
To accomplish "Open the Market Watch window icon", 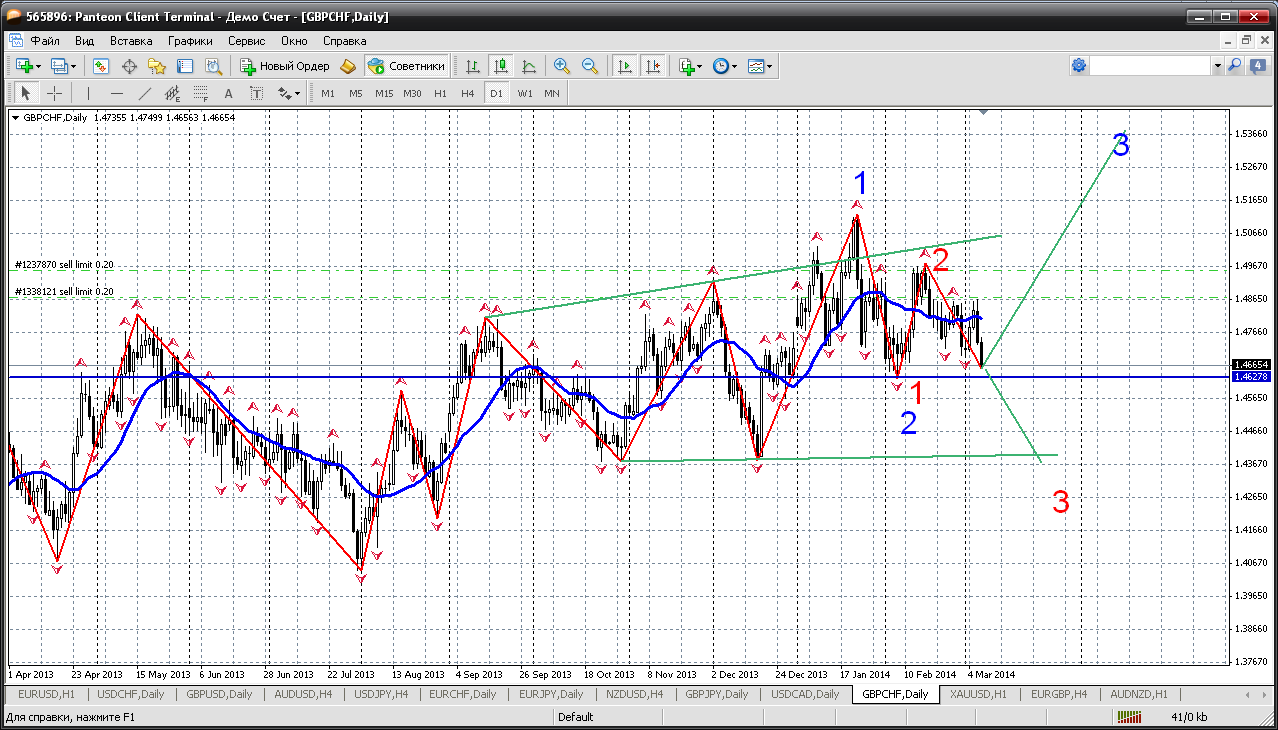I will tap(101, 66).
